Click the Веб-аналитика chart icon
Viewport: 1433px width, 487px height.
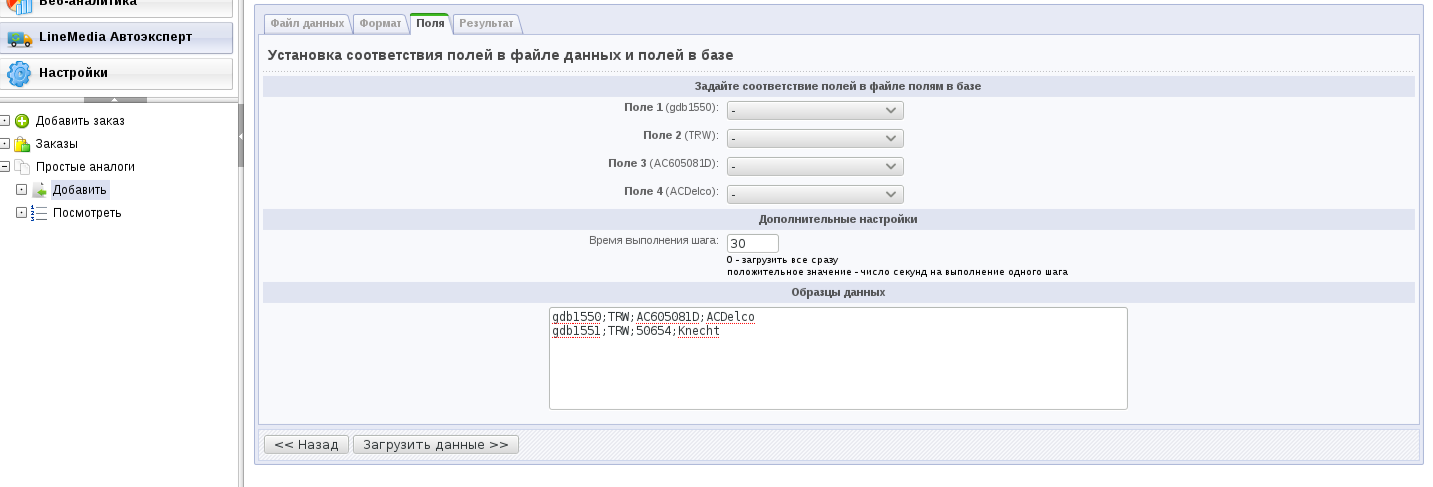click(x=20, y=5)
